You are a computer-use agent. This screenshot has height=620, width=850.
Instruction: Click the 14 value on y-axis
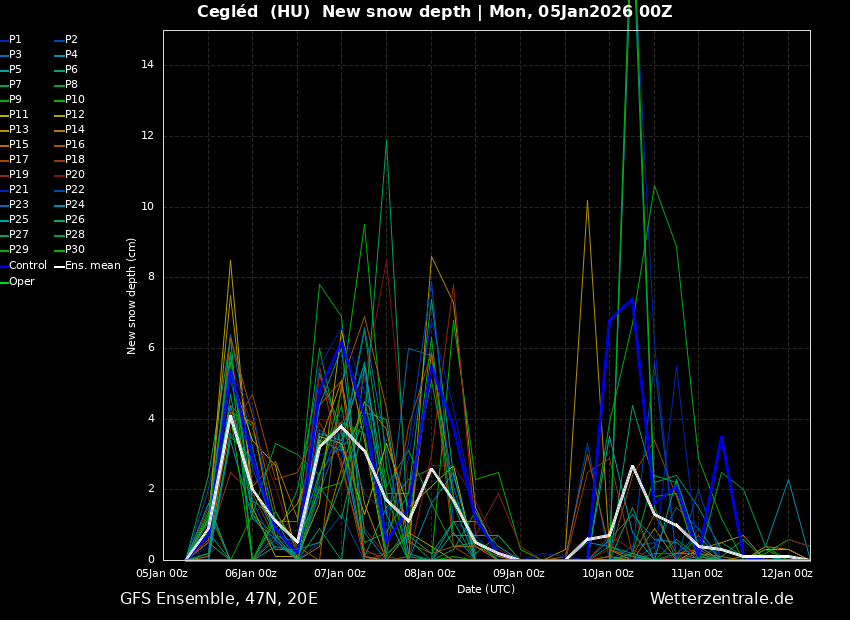click(147, 65)
